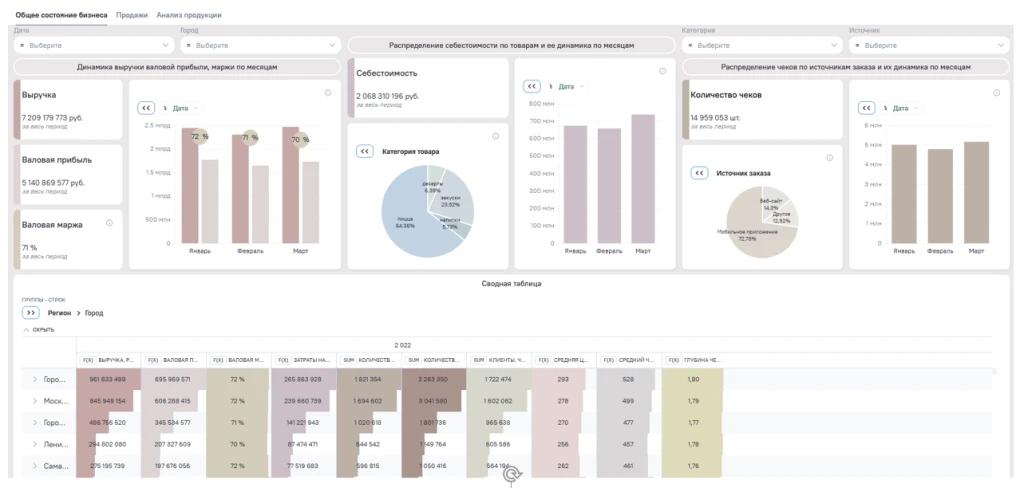Viewport: 1024px width, 488px height.
Task: Open the Категория filter dropdown
Action: pos(760,45)
